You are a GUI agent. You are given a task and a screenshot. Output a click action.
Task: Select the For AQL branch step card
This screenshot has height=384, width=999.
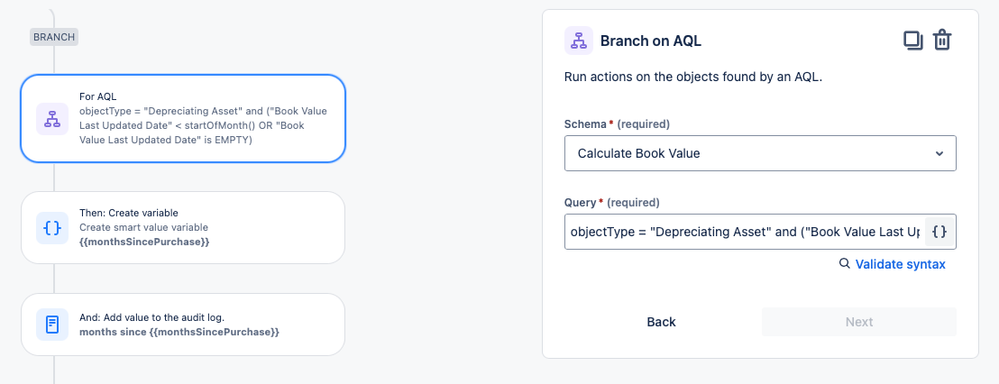[183, 118]
